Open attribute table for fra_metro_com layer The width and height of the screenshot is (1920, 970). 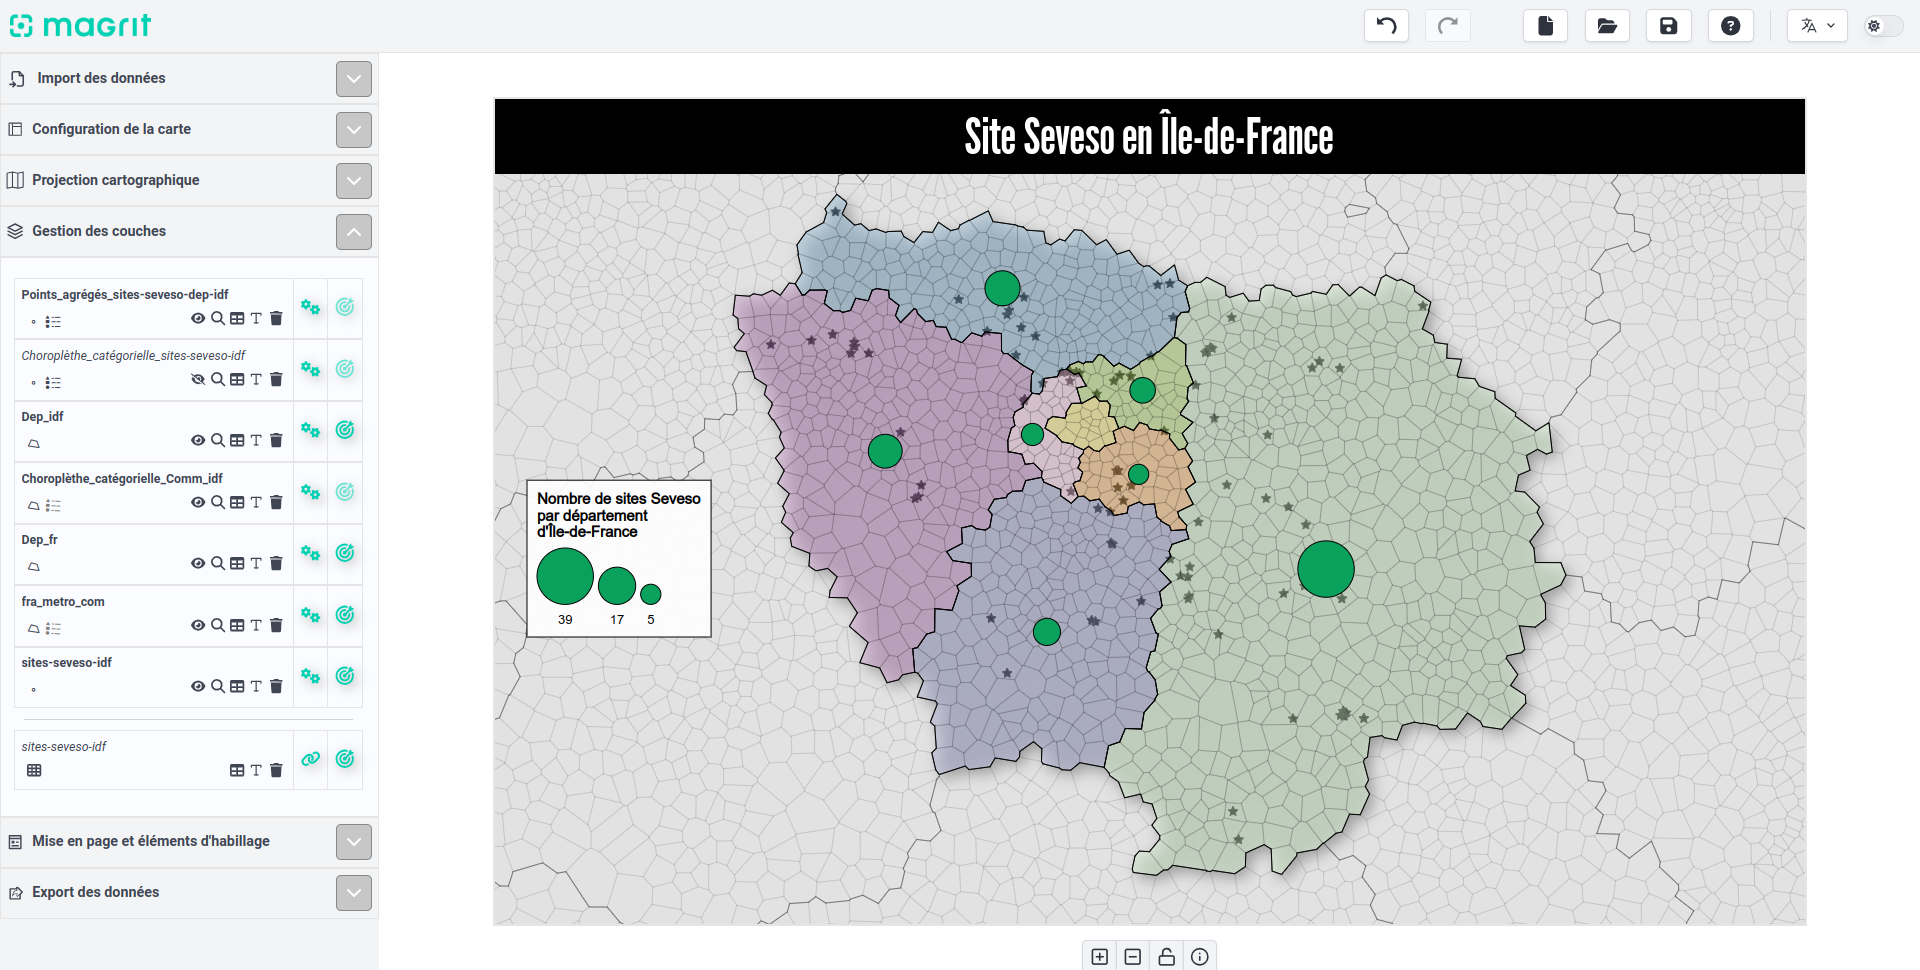[x=237, y=626]
